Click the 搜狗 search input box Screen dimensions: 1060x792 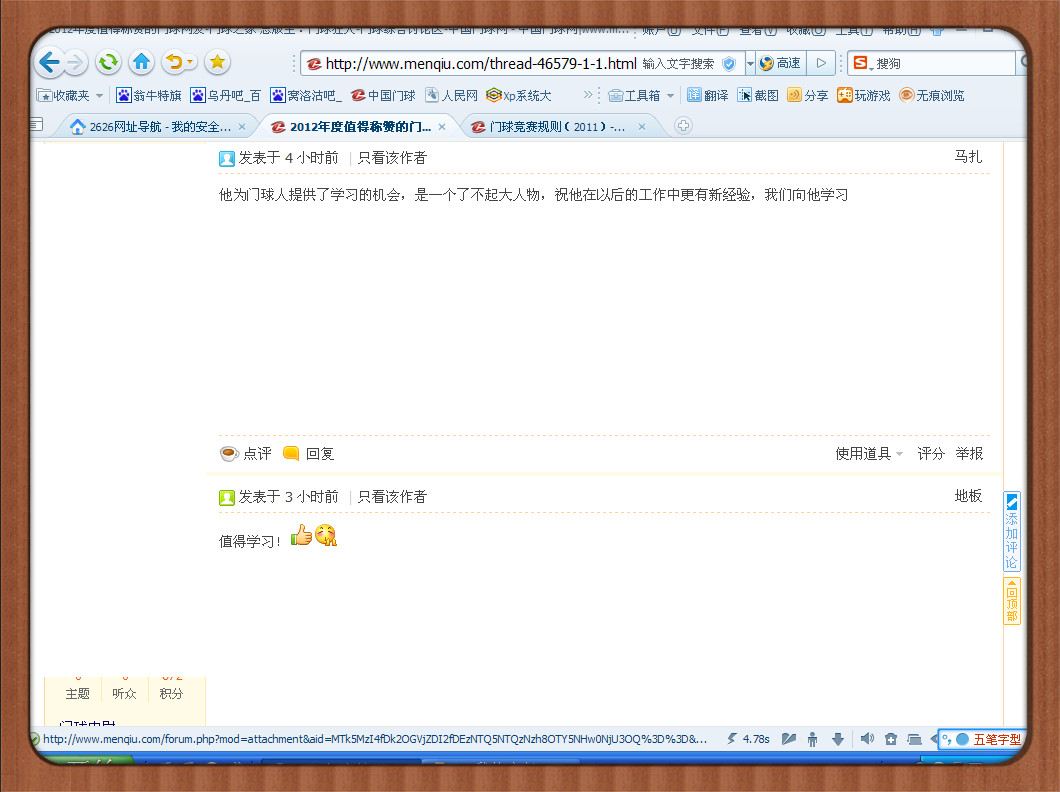tap(940, 63)
